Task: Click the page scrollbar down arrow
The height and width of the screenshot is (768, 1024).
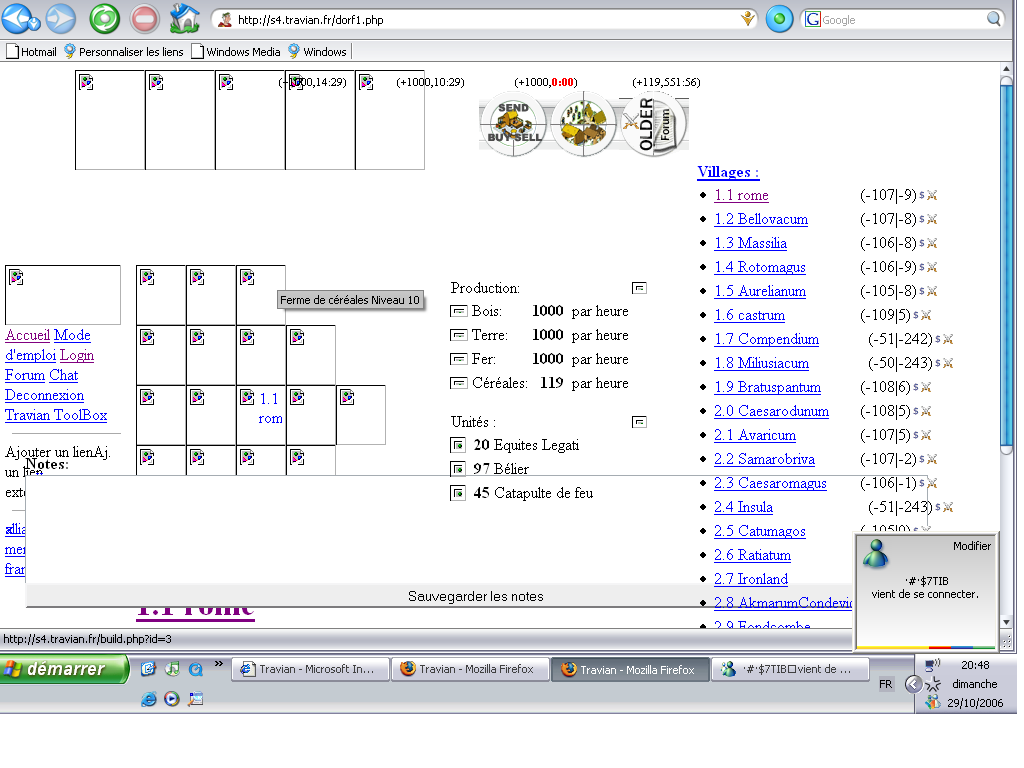Action: 1006,622
